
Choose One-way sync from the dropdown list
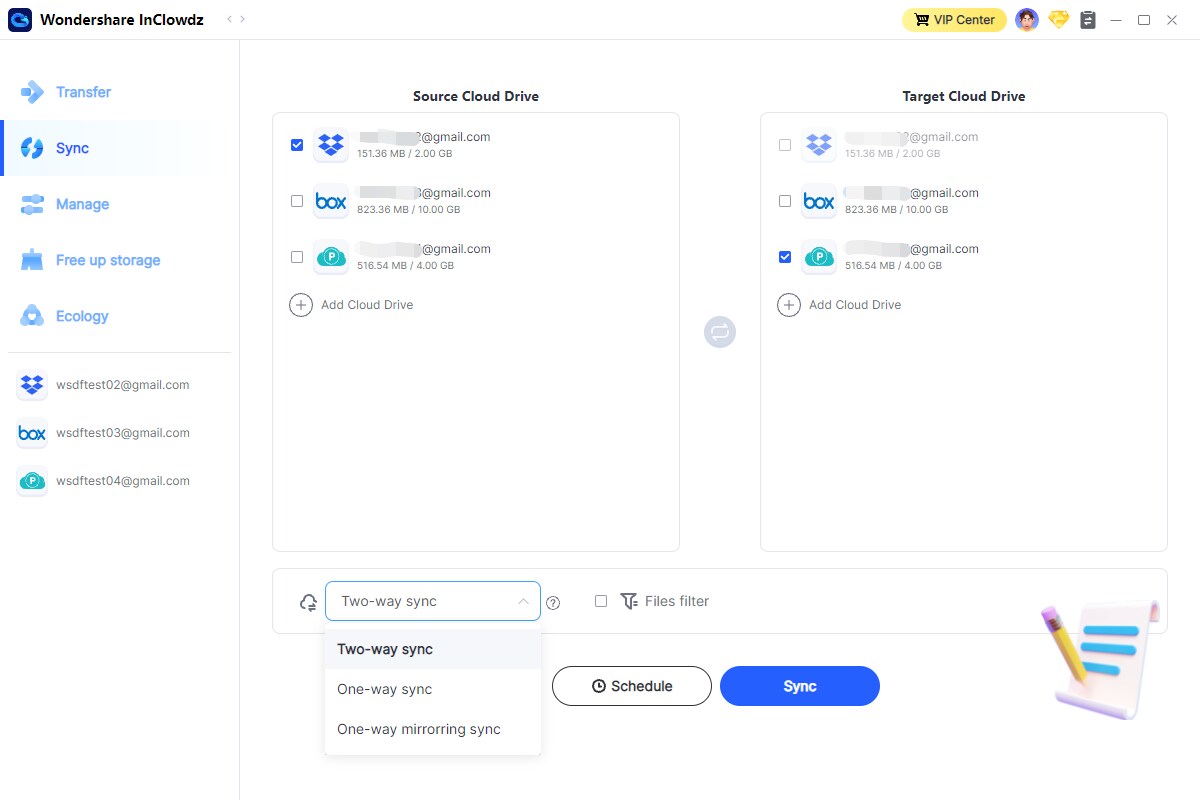[384, 689]
